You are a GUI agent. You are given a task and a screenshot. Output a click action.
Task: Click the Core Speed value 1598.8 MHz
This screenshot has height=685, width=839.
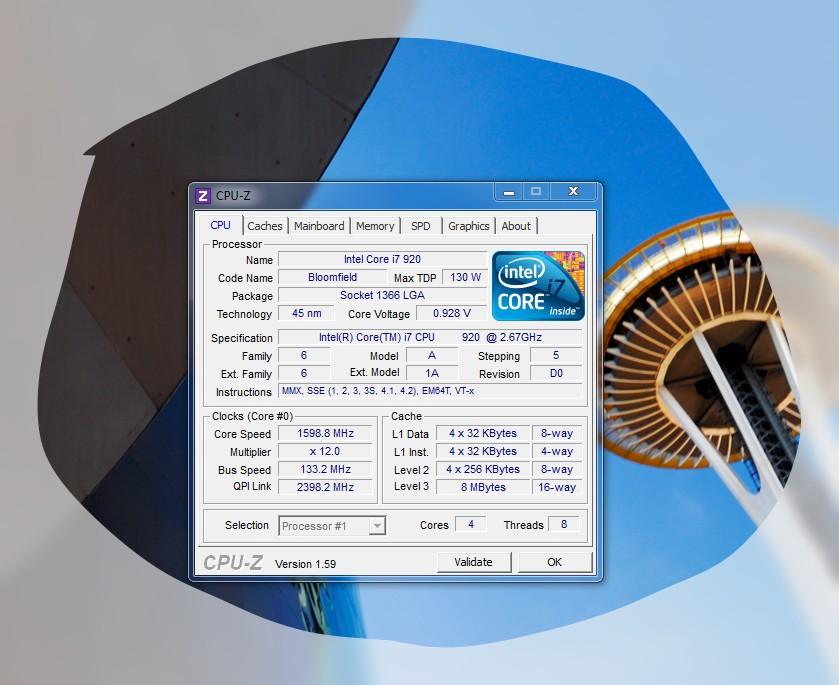pos(325,433)
